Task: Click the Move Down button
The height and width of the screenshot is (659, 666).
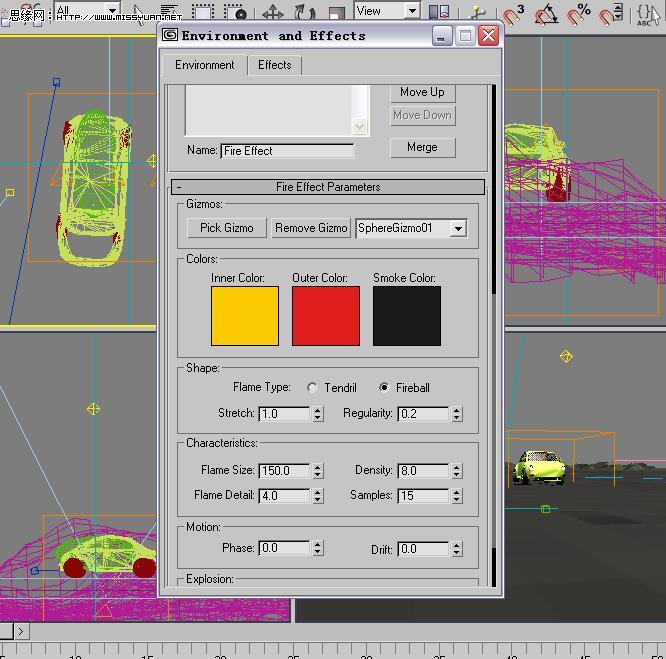Action: point(423,115)
